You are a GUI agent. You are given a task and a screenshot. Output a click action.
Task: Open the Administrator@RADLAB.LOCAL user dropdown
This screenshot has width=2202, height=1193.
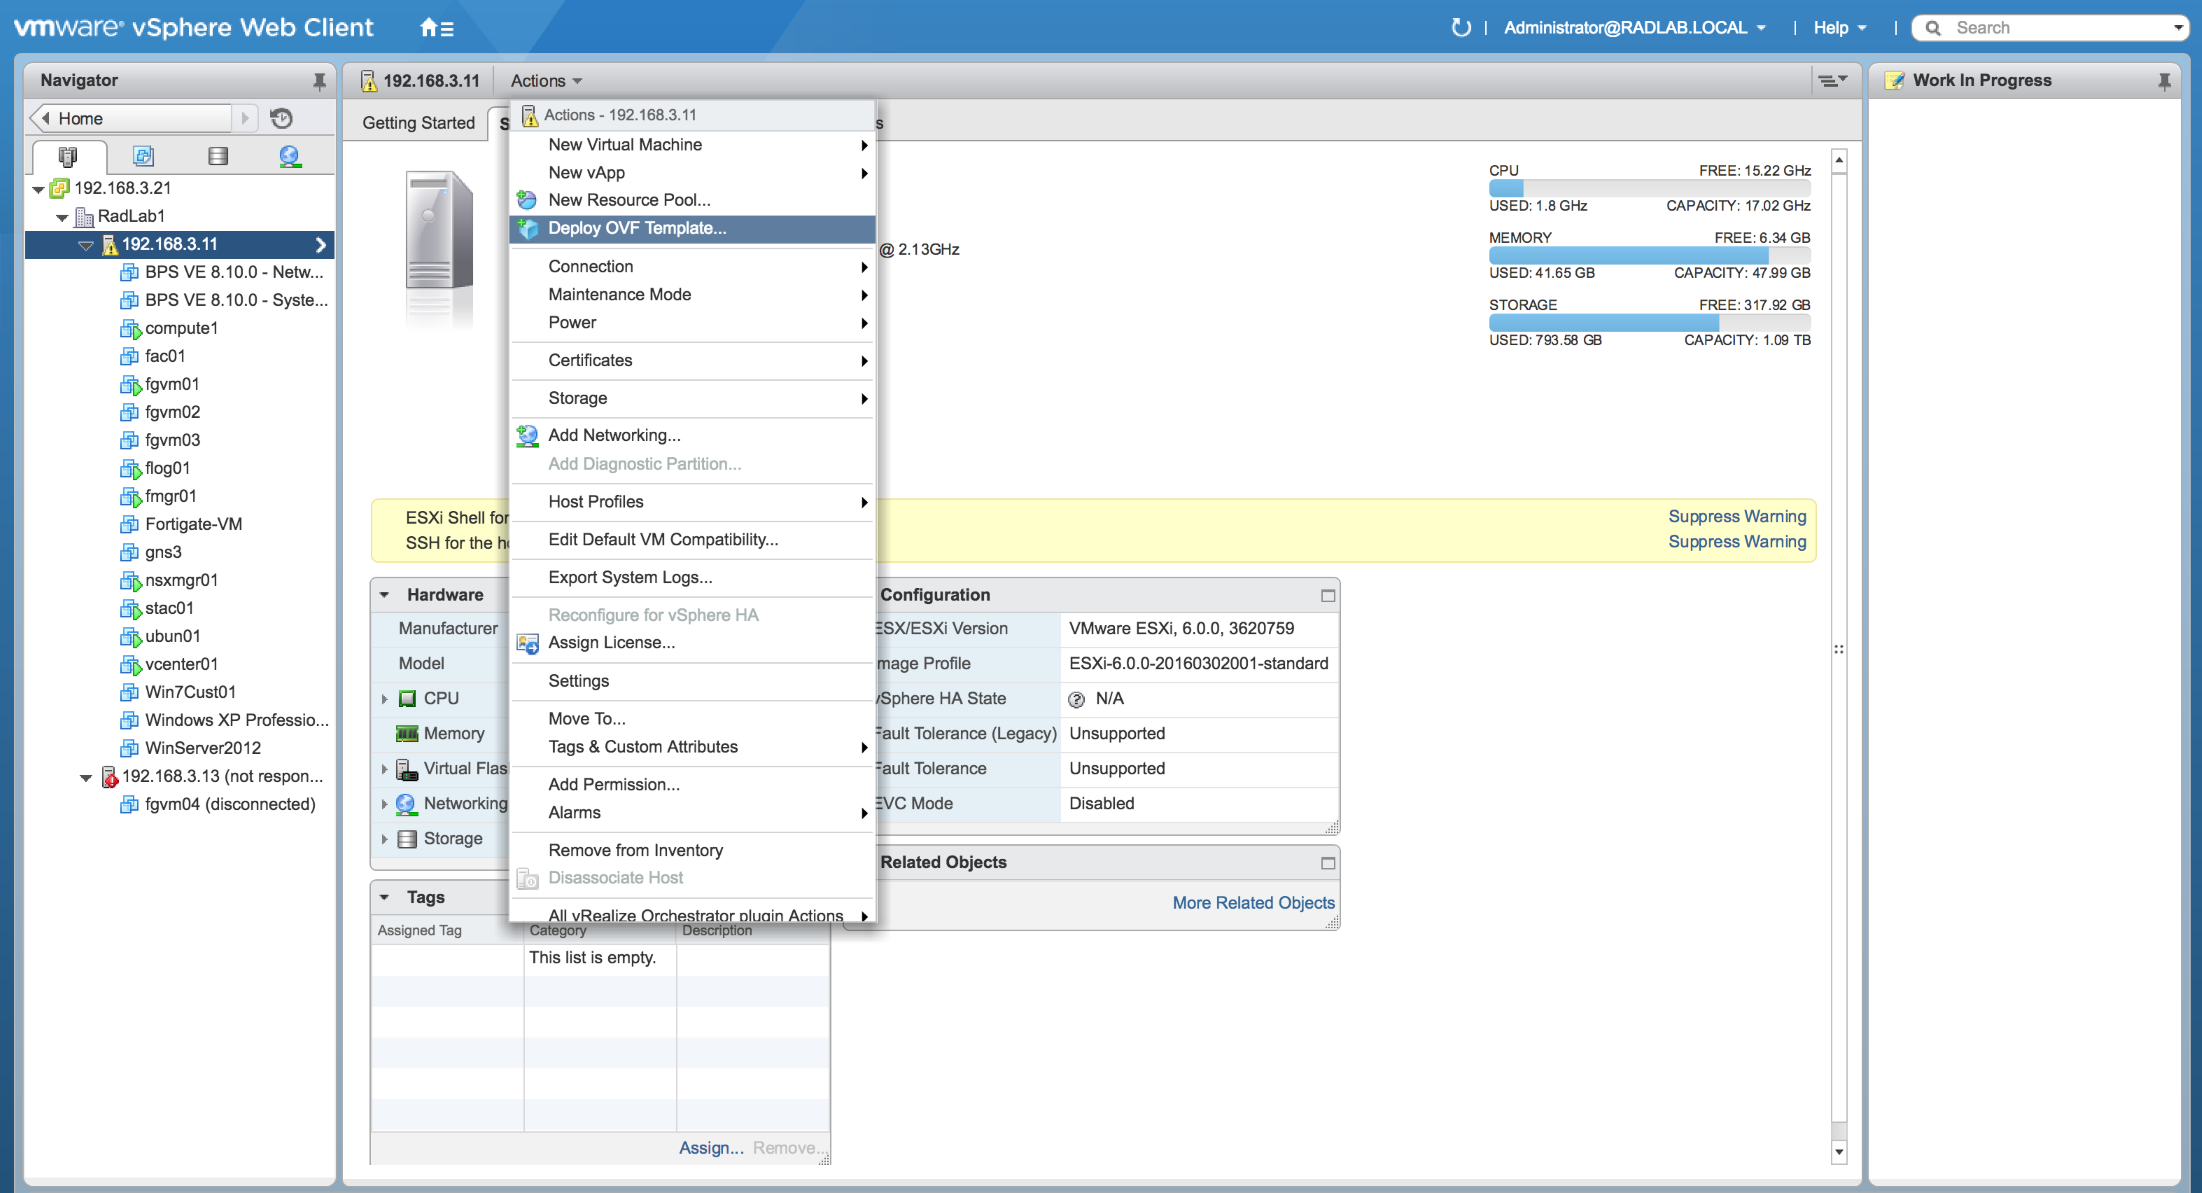tap(1635, 28)
